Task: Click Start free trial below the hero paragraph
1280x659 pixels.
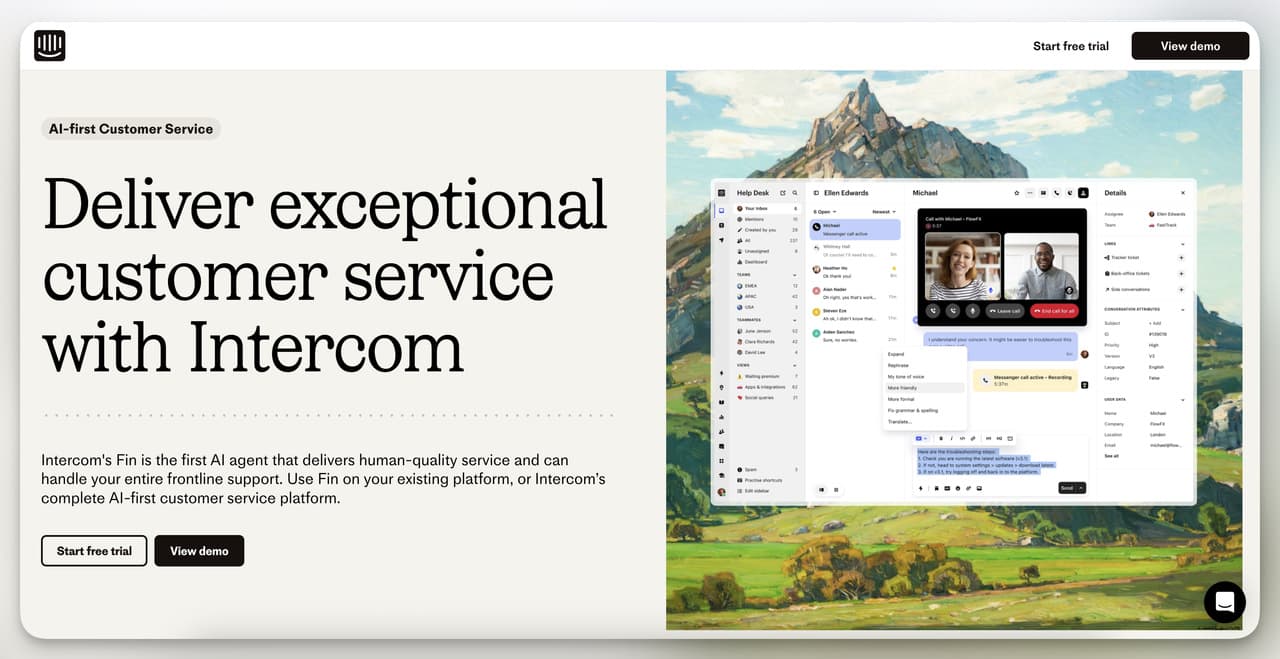Action: click(x=94, y=551)
